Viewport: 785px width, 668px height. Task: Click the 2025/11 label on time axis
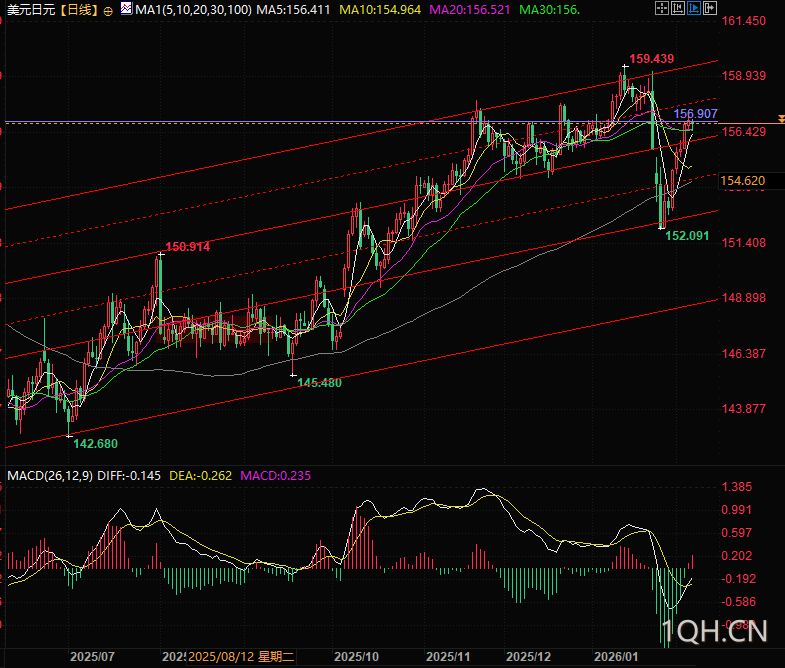click(x=448, y=657)
